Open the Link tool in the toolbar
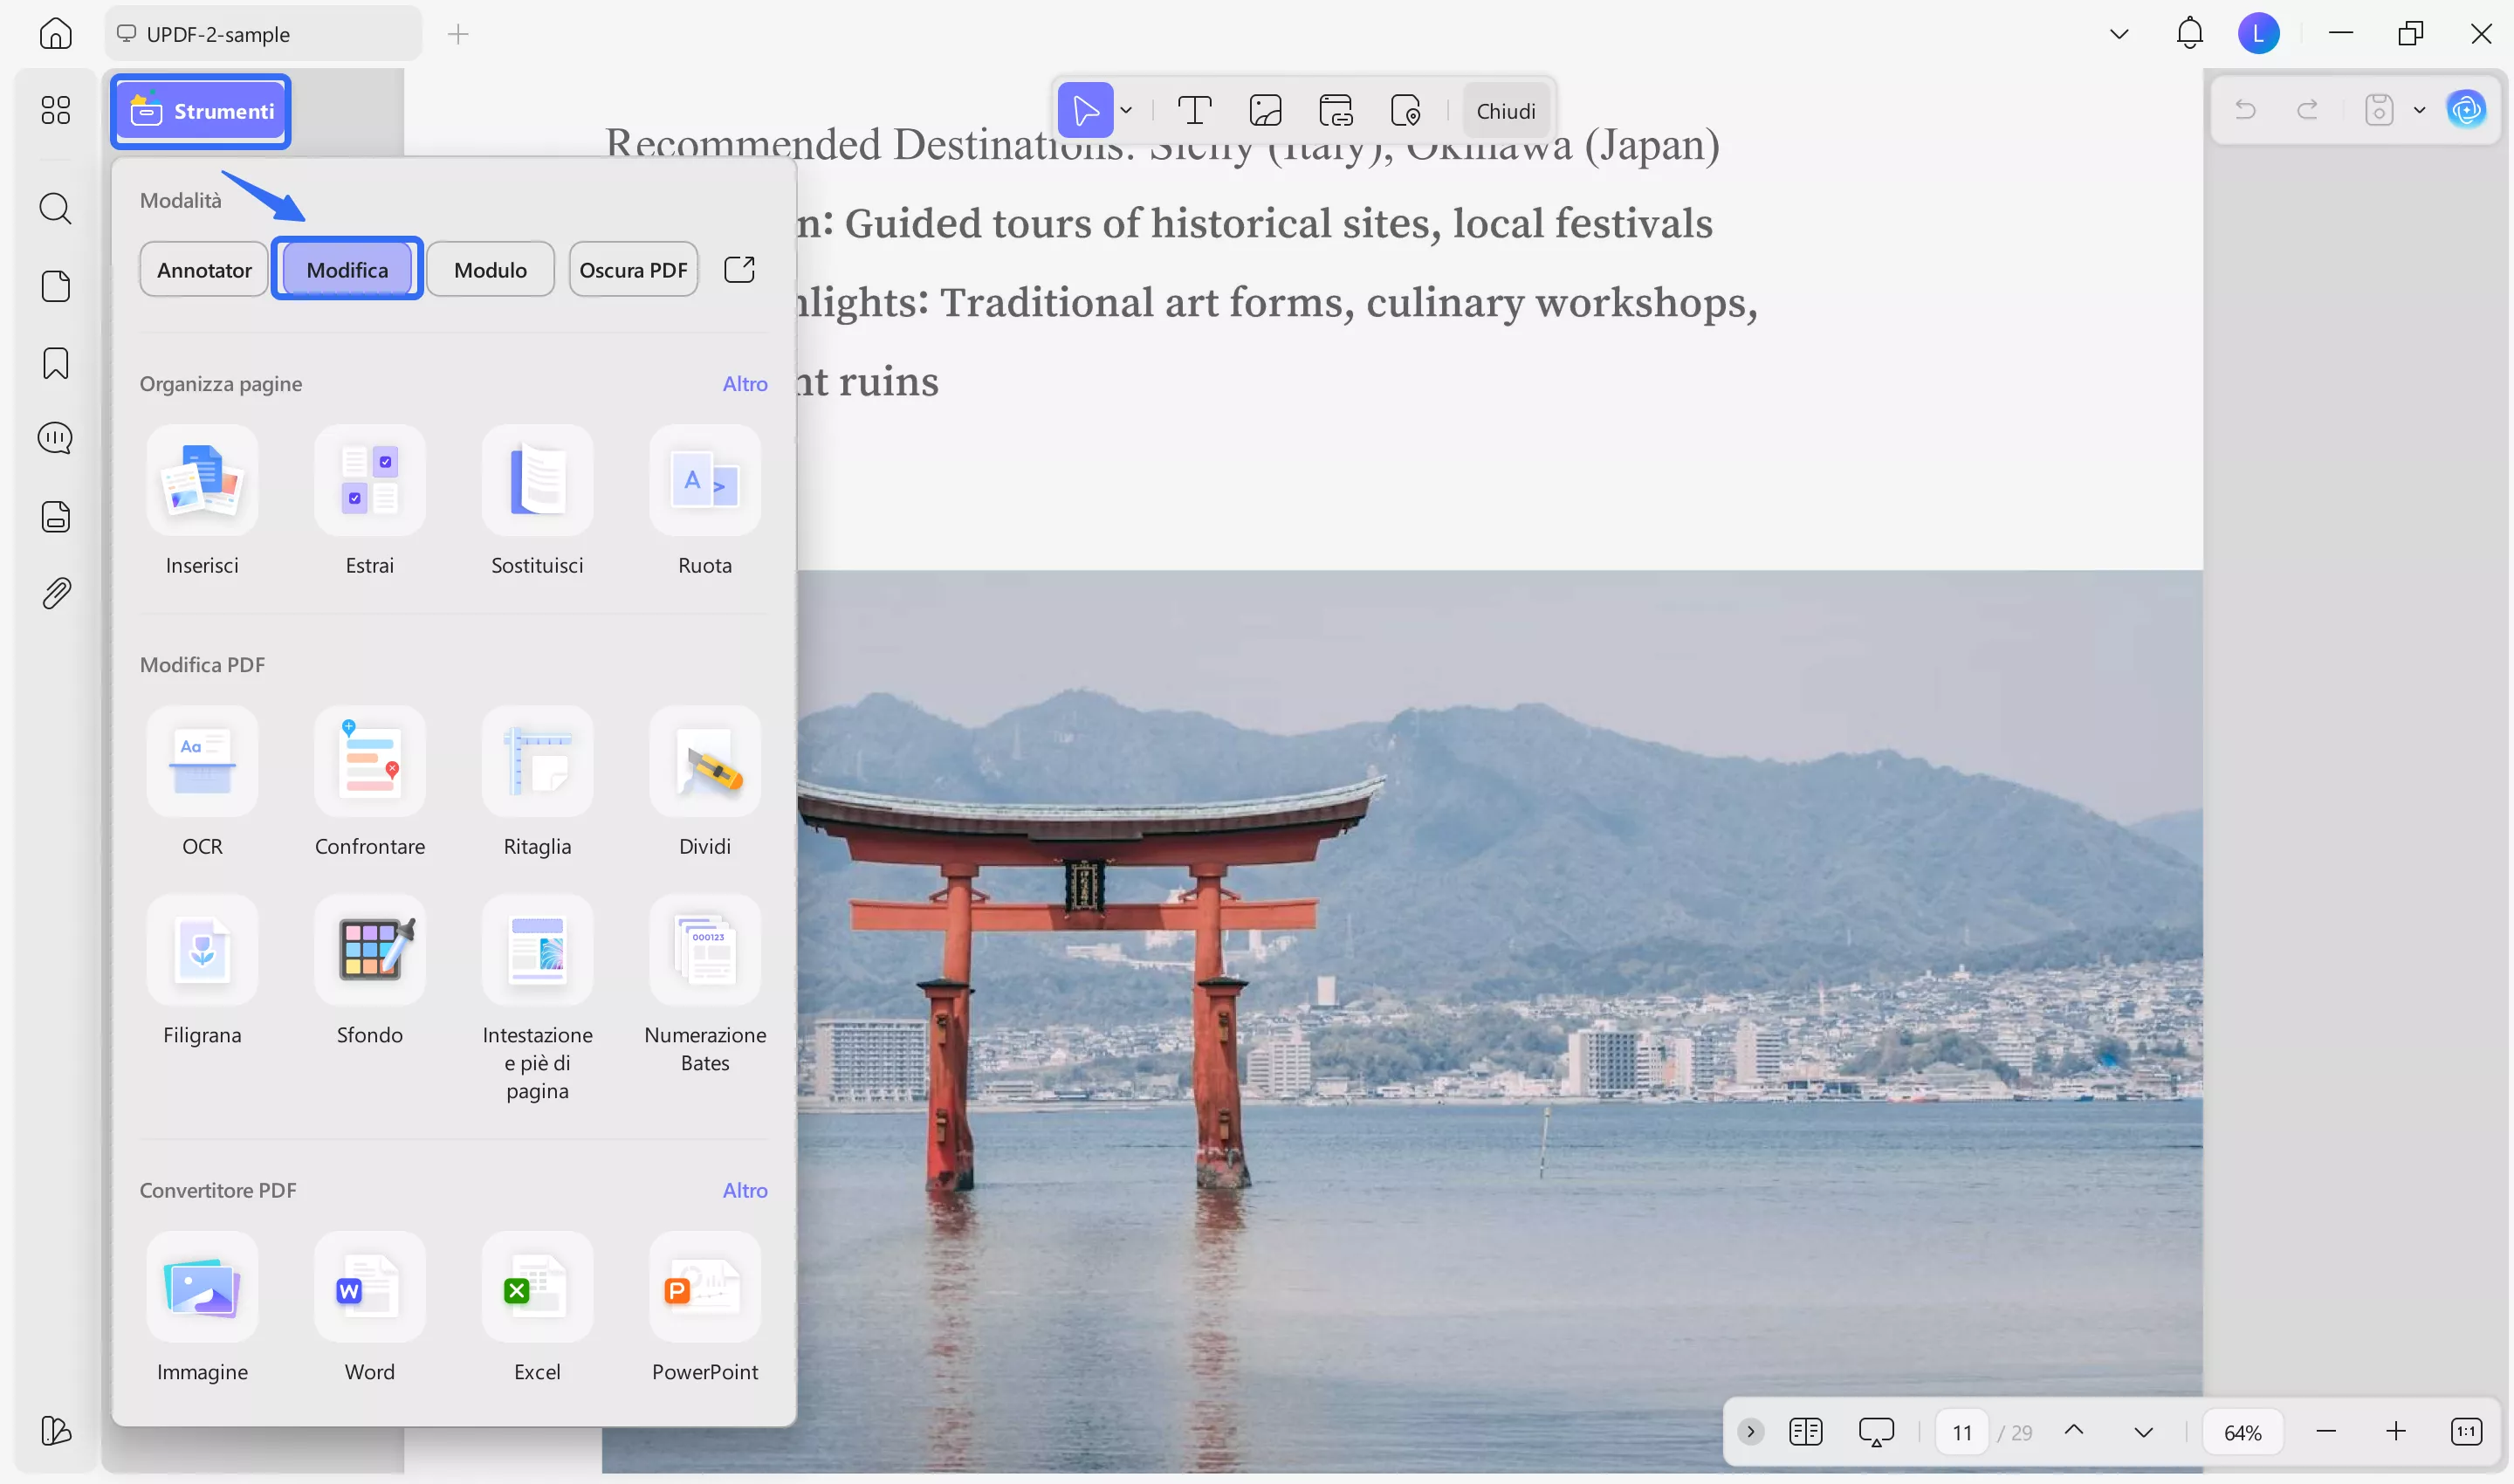2514x1484 pixels. (1337, 110)
